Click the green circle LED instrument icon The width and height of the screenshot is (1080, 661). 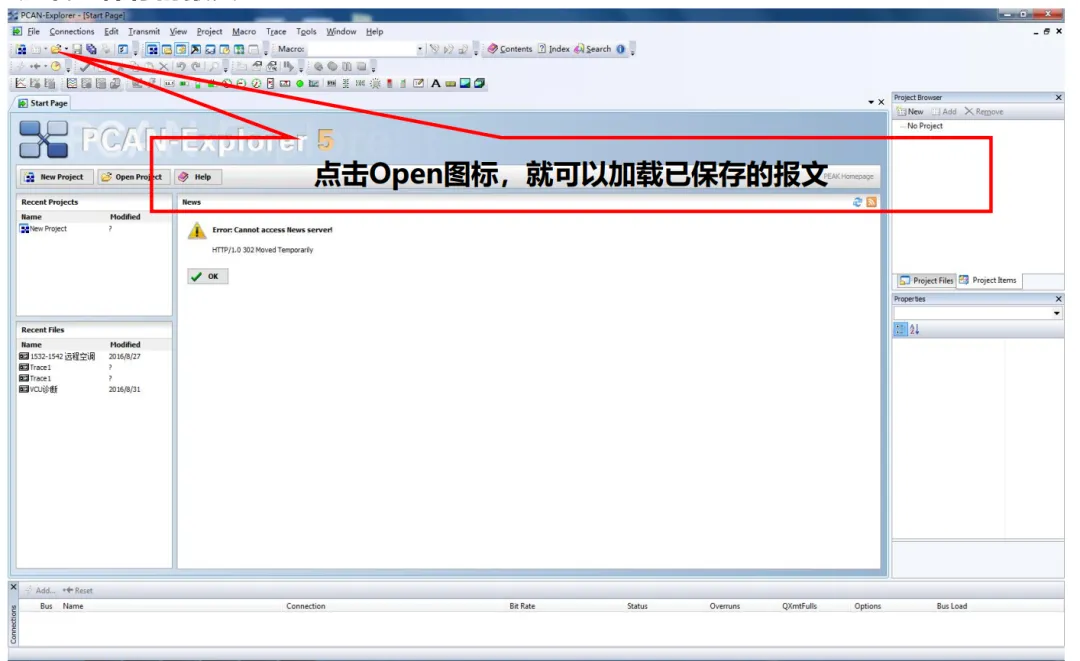pyautogui.click(x=300, y=83)
